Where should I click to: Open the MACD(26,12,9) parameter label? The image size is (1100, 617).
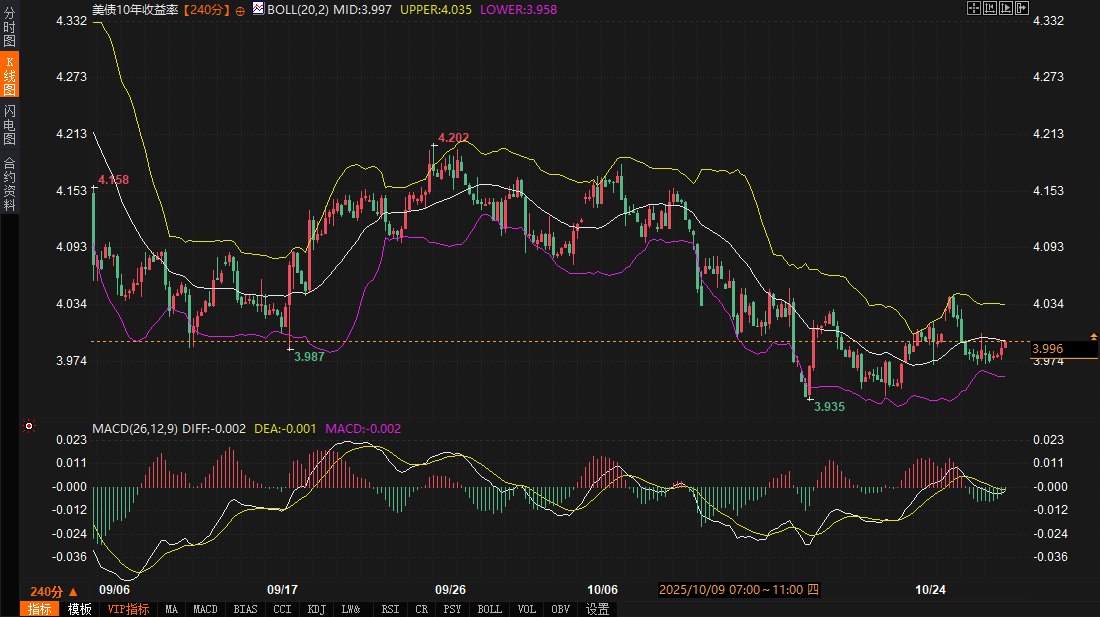pos(135,429)
